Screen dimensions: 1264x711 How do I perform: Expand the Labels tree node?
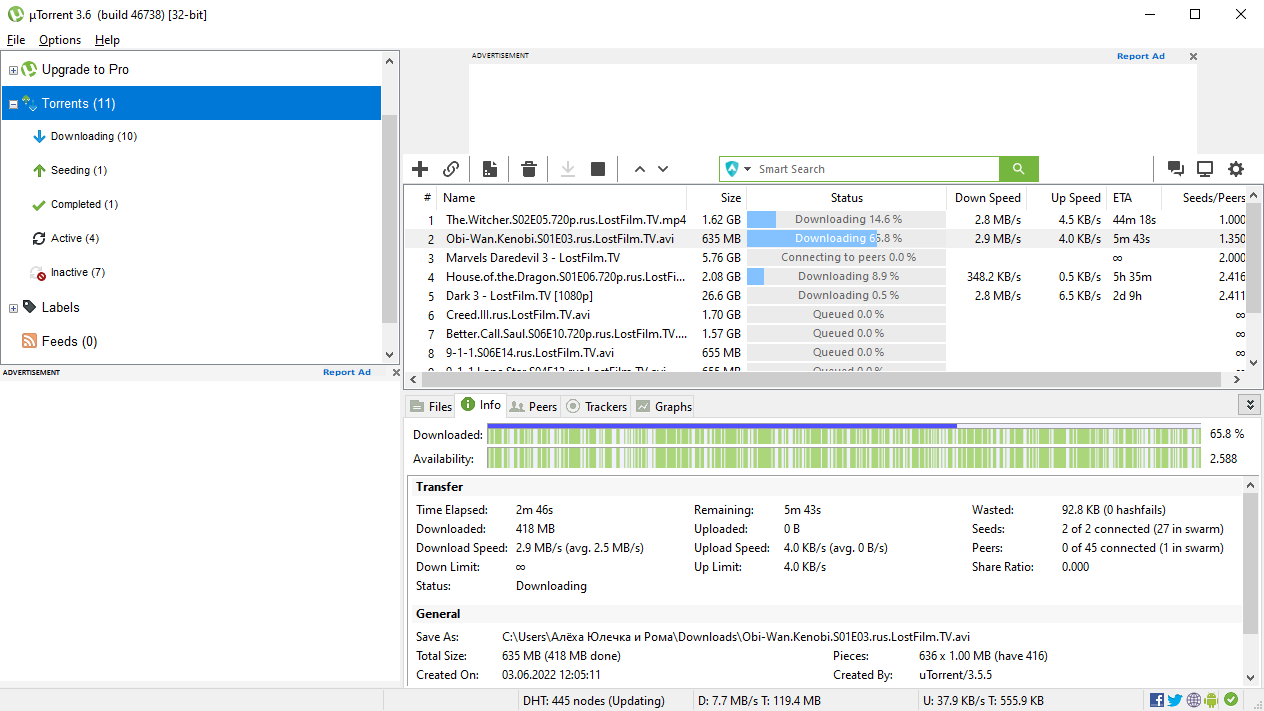[x=13, y=308]
